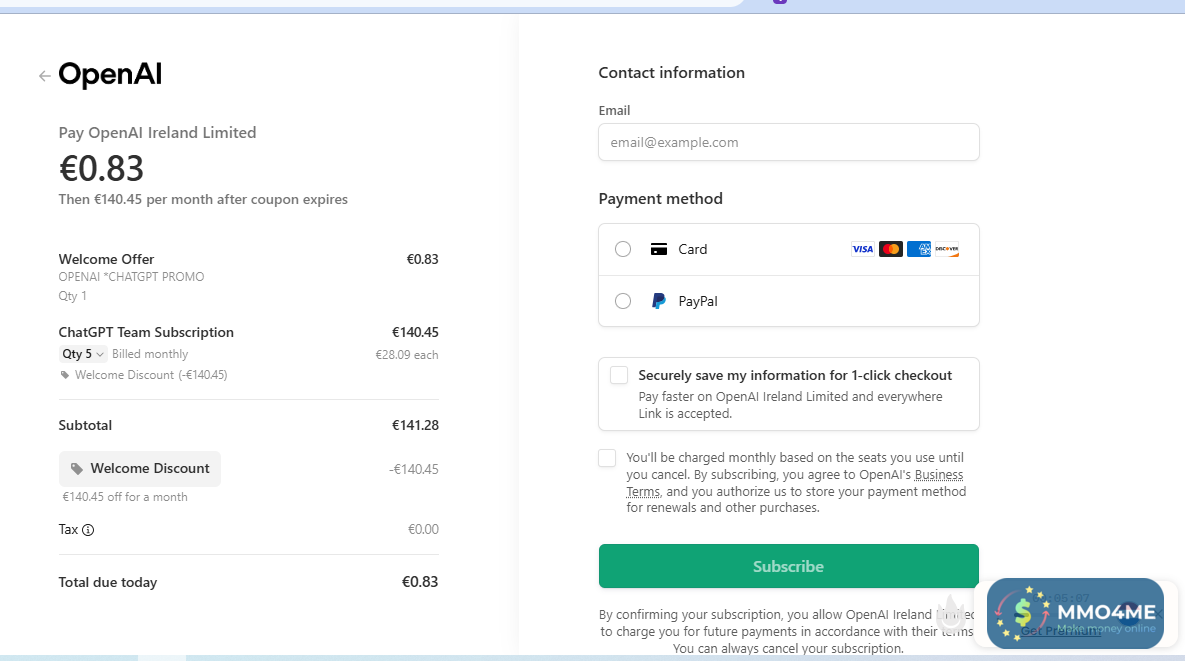1185x661 pixels.
Task: Click the Email input field
Action: click(788, 142)
